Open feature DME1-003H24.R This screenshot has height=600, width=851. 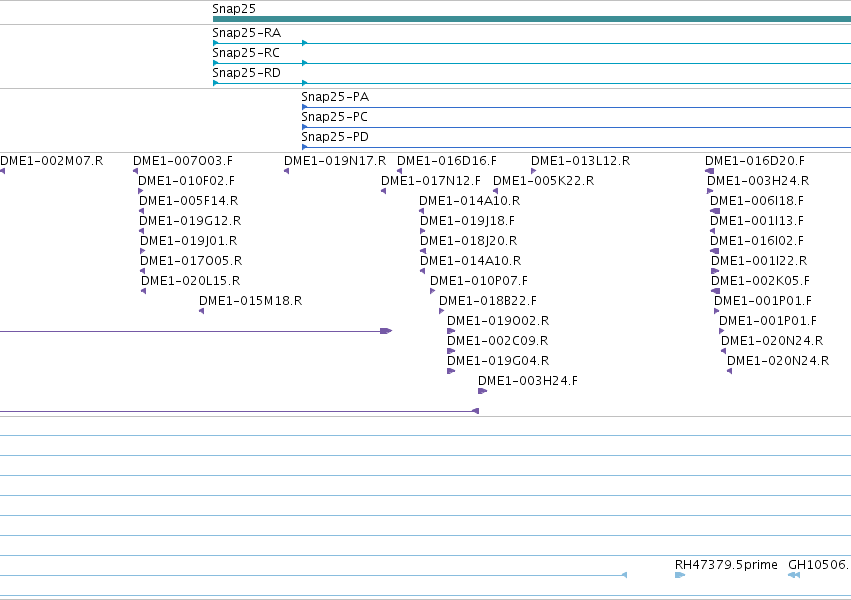pos(758,181)
